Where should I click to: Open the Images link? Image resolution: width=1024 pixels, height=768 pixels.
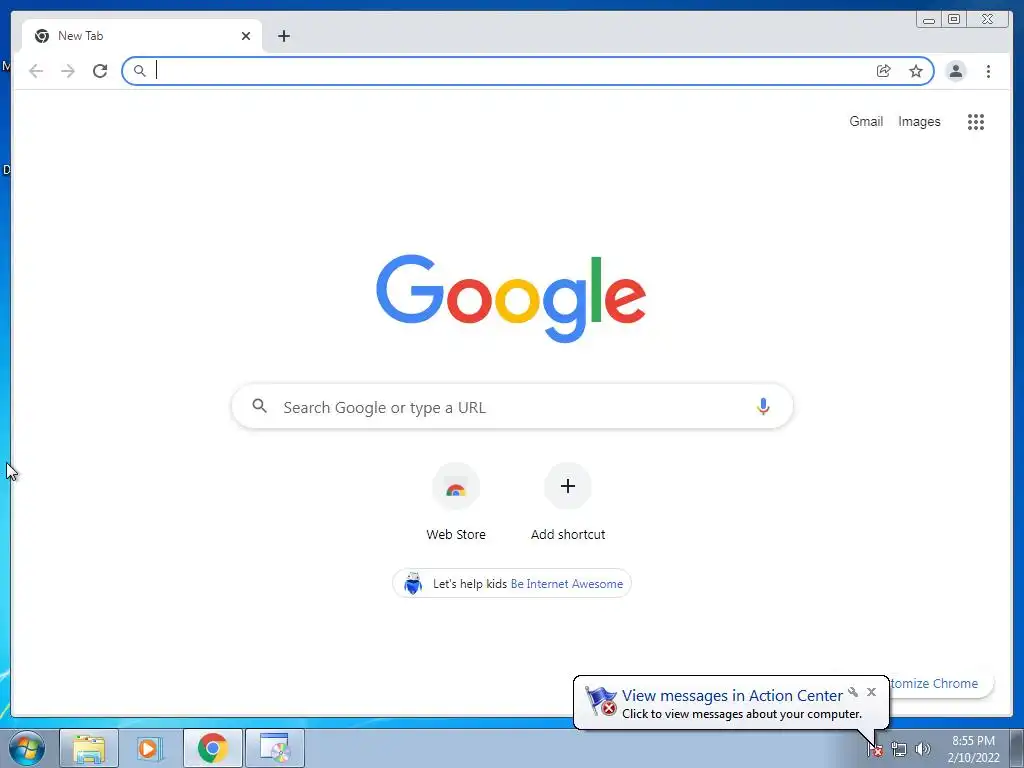pos(919,121)
